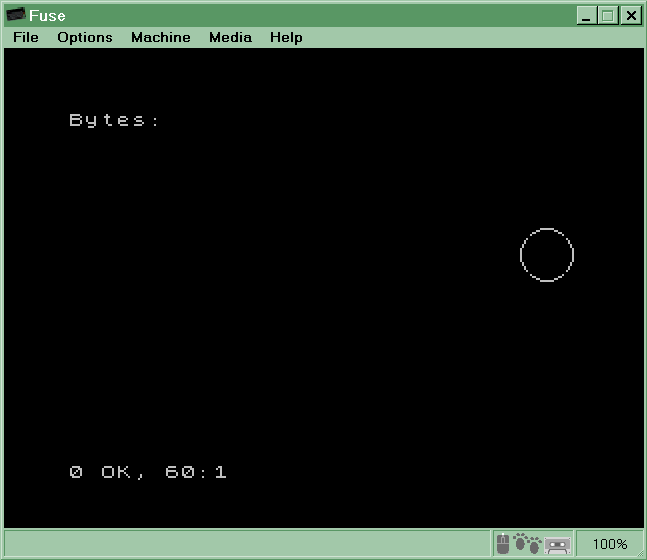Click the 100% emulation speed indicator
The height and width of the screenshot is (560, 647).
coord(609,545)
